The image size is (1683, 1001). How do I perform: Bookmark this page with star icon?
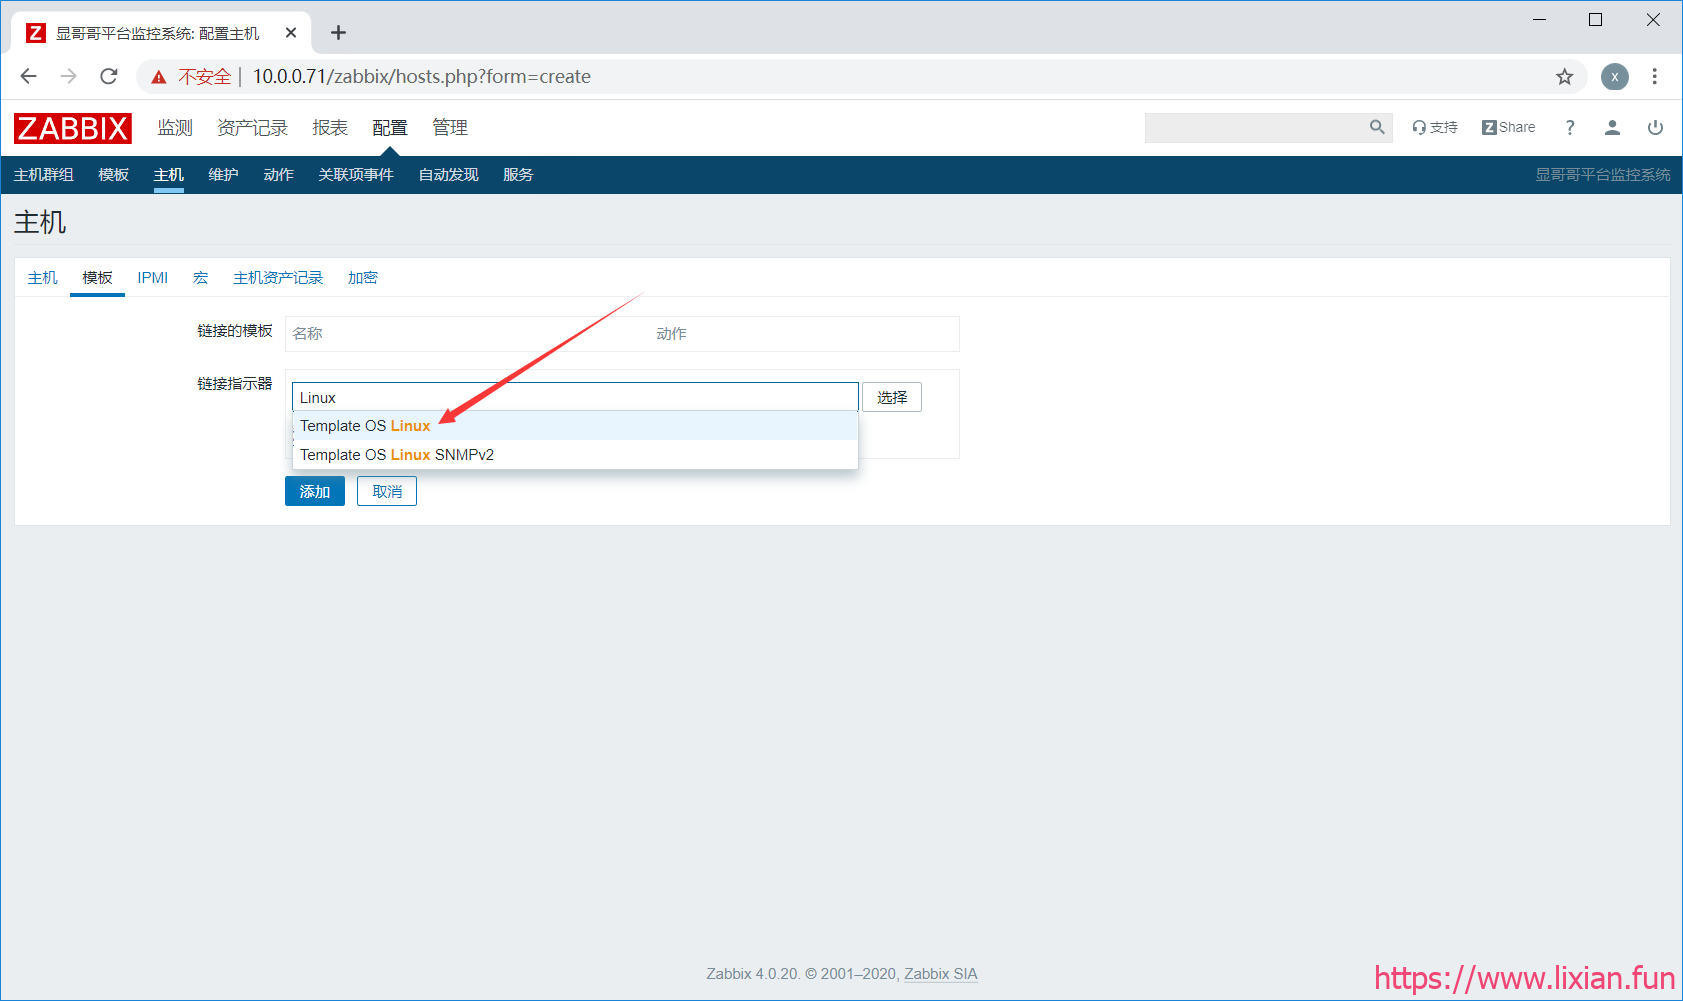(1565, 77)
